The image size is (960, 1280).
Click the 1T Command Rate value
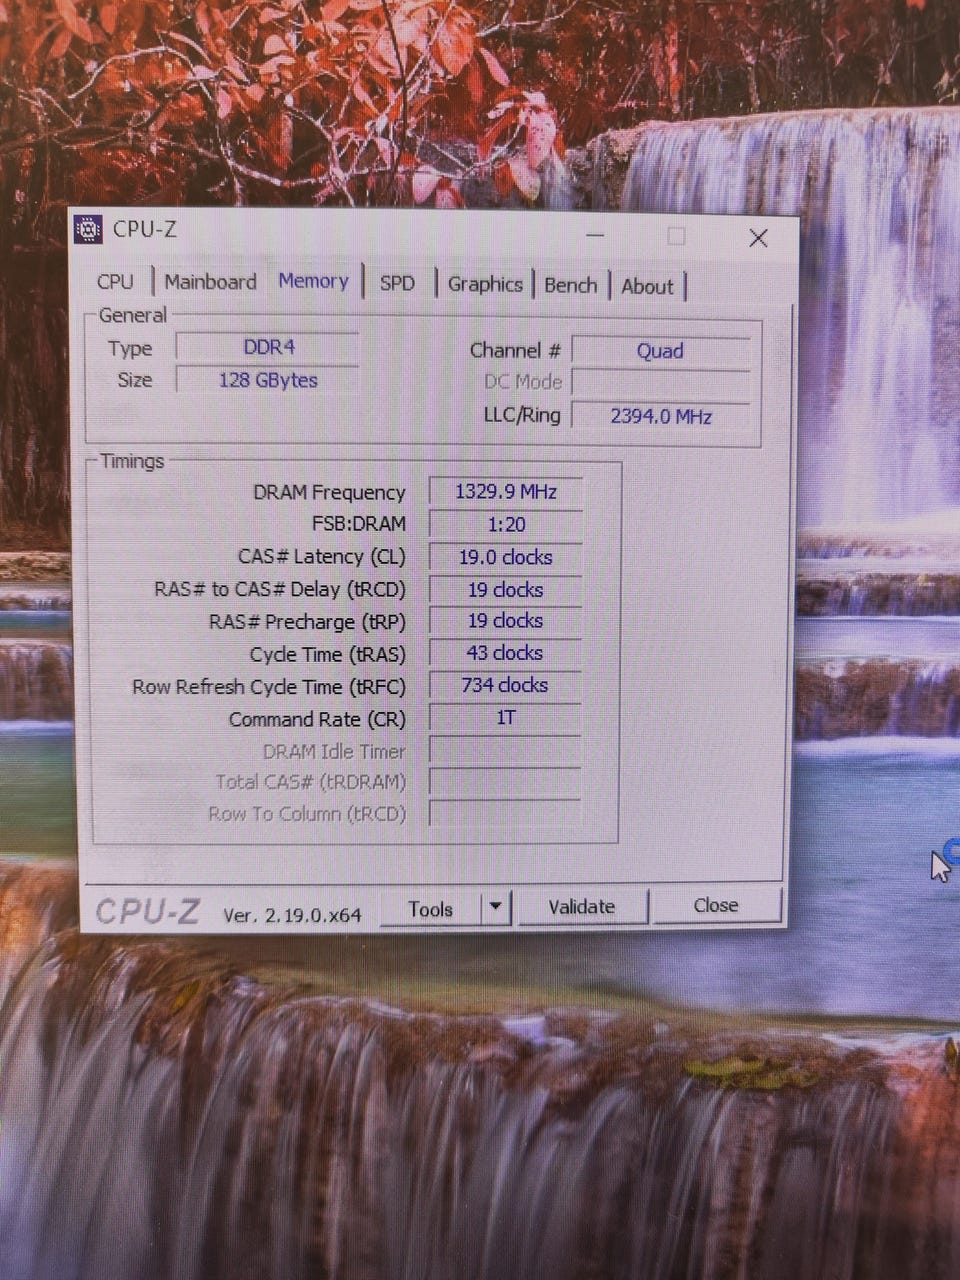(505, 717)
